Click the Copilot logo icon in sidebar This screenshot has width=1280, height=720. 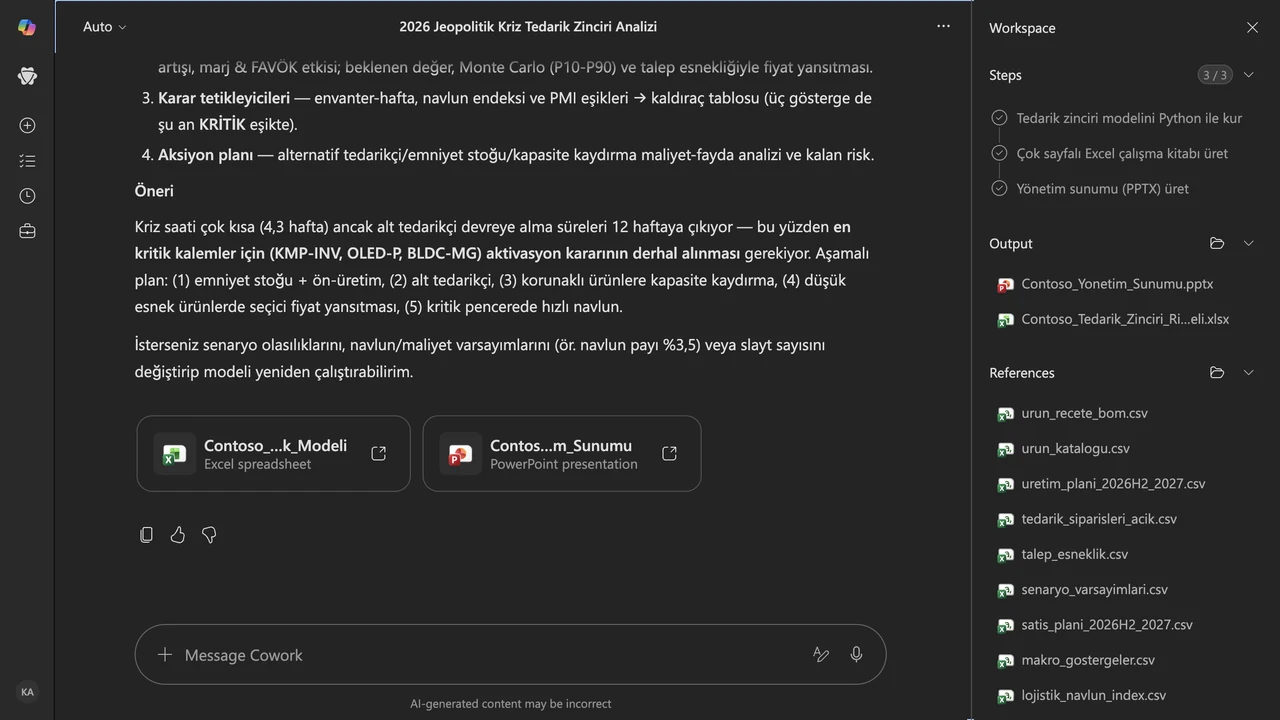pyautogui.click(x=27, y=27)
